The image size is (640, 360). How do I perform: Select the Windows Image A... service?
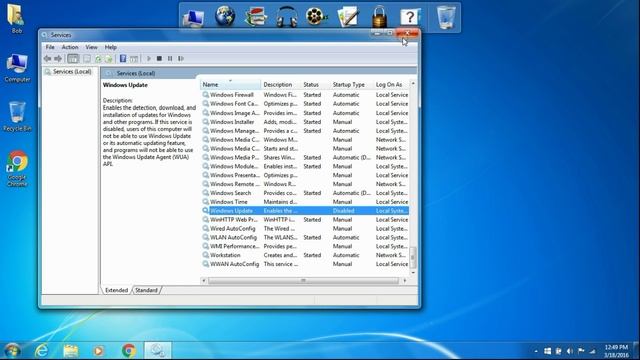coord(305,113)
